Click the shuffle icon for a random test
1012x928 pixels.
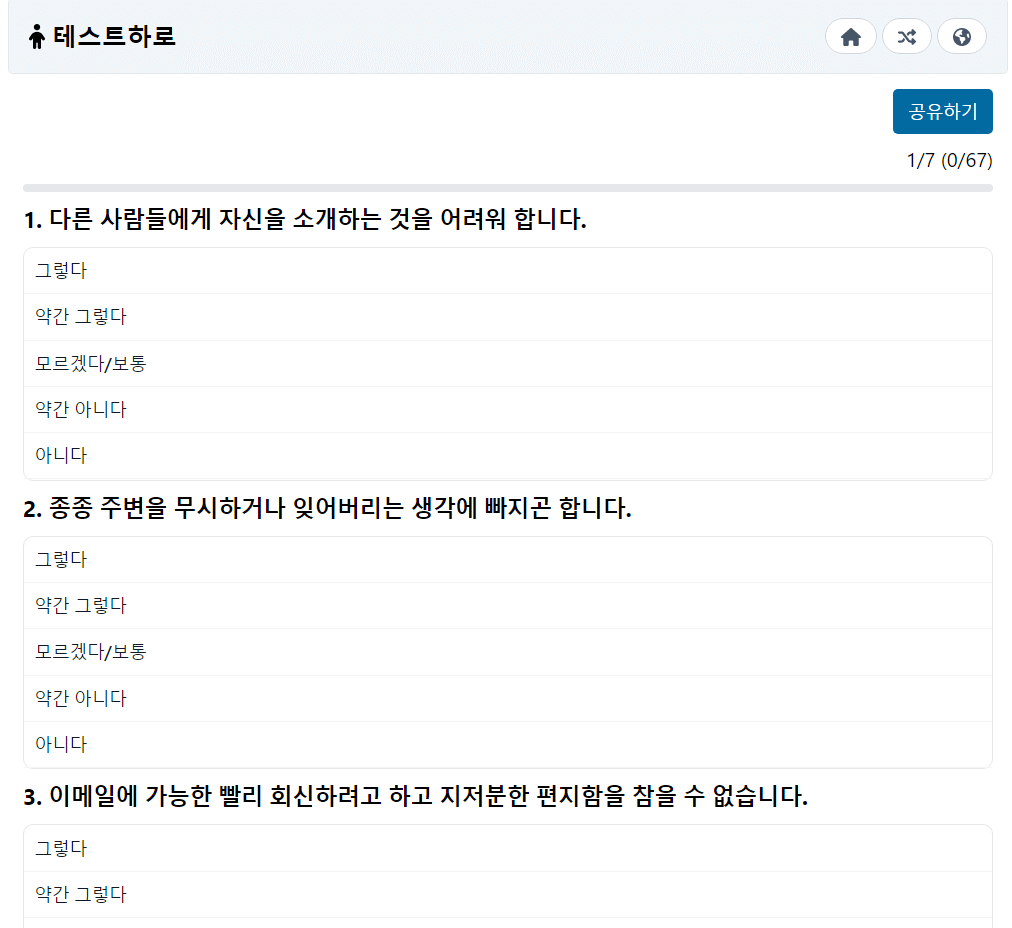(x=907, y=36)
